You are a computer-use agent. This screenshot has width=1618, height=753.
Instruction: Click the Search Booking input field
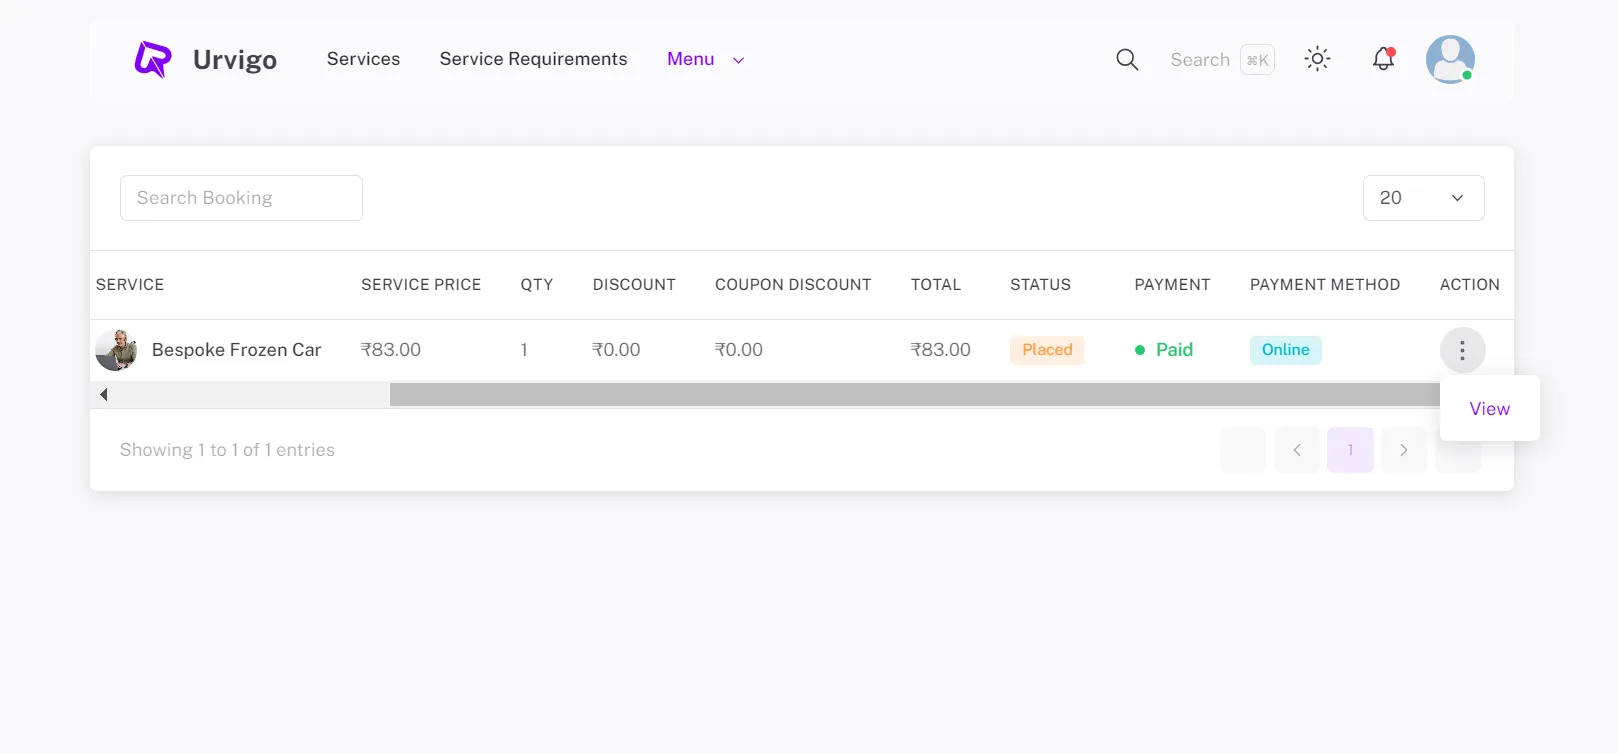241,198
